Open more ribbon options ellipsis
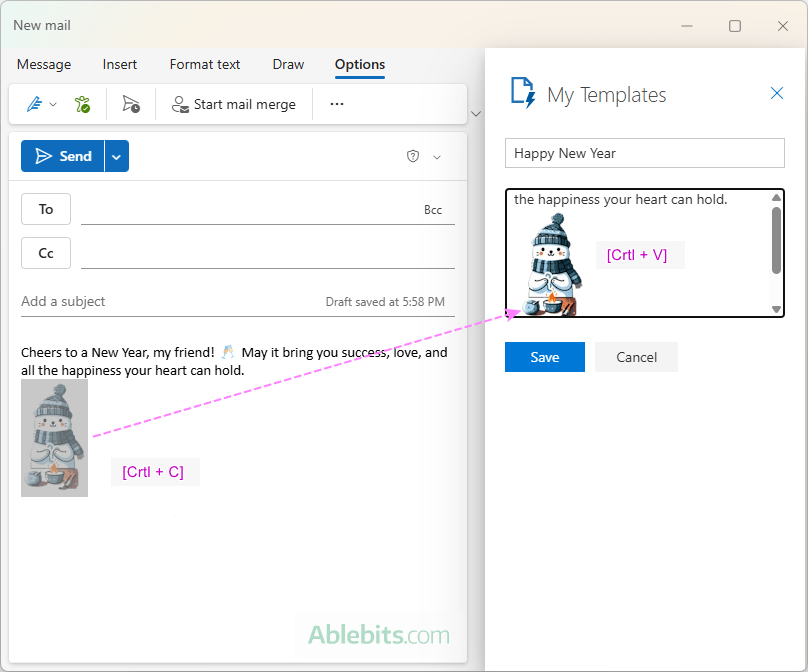The image size is (808, 672). (x=337, y=104)
